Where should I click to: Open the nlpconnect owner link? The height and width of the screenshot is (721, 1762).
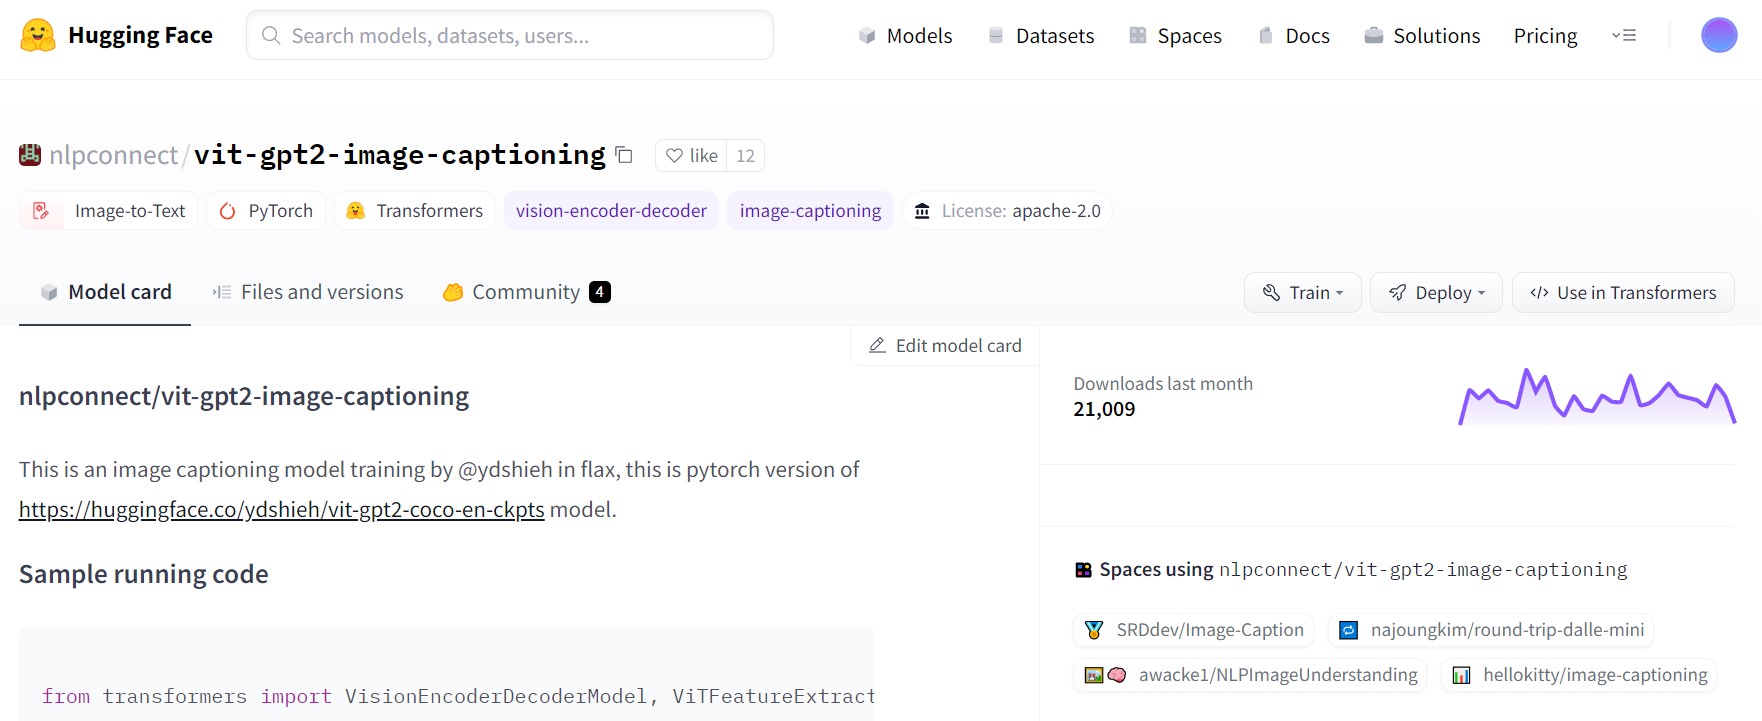pos(113,155)
